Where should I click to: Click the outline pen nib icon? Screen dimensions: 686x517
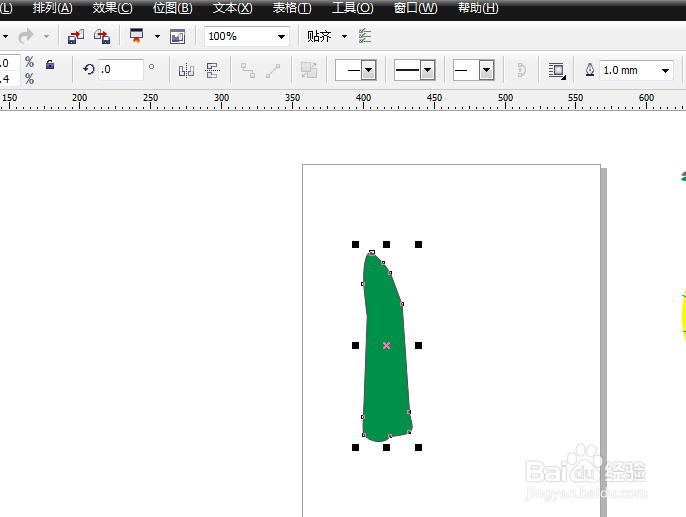point(590,70)
